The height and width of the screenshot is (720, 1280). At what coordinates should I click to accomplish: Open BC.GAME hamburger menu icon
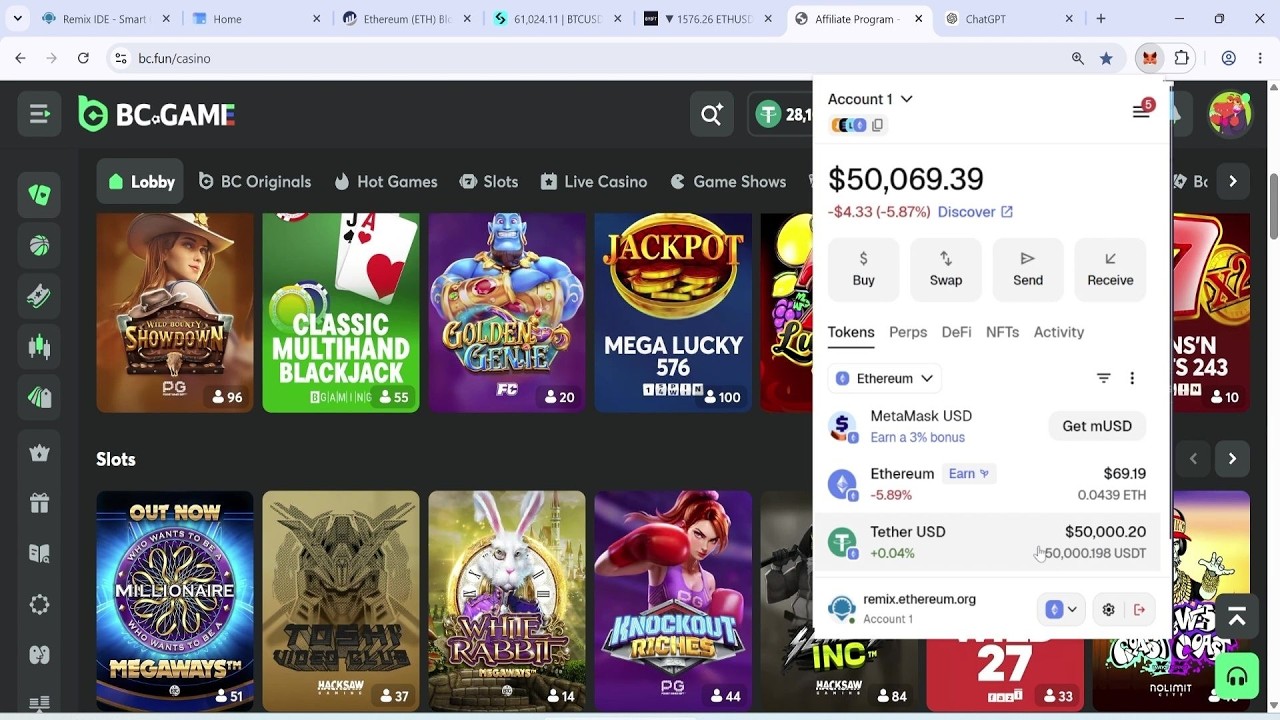click(39, 114)
